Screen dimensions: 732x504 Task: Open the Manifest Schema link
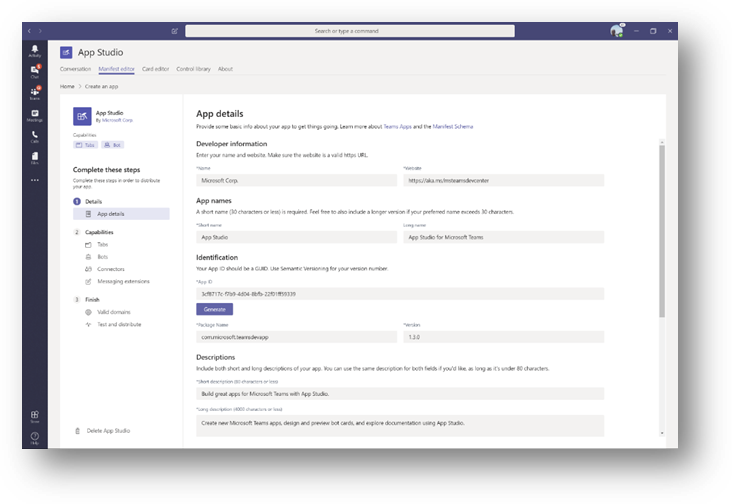coord(452,126)
